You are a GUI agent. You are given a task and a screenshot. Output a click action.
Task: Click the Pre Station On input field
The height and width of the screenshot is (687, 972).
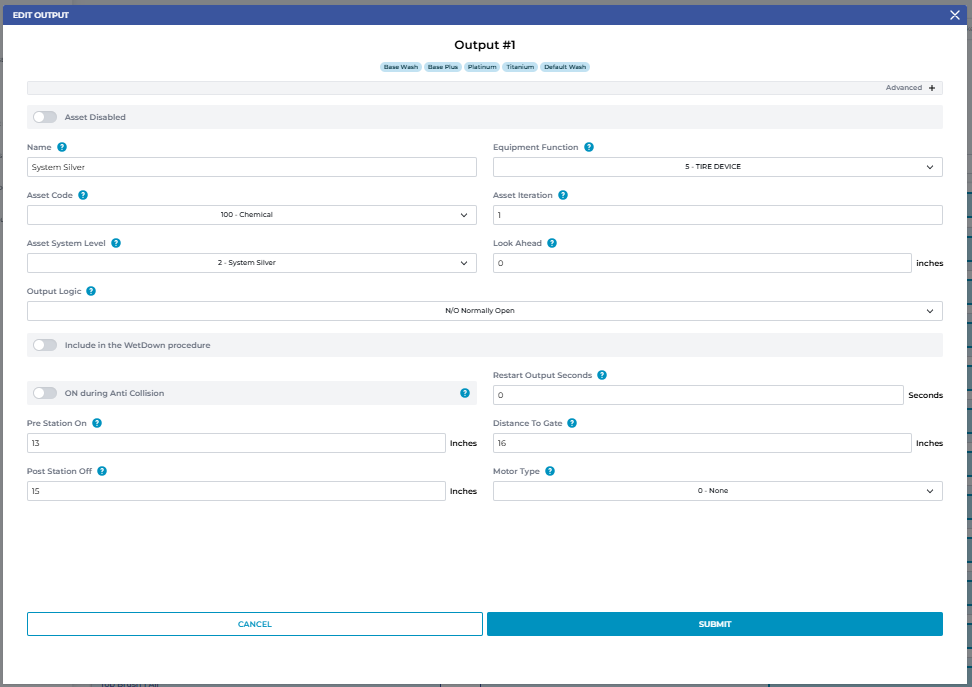(x=235, y=443)
